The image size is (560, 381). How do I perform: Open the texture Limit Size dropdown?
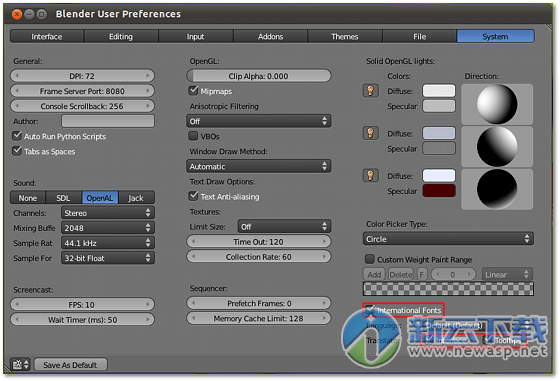pyautogui.click(x=284, y=226)
